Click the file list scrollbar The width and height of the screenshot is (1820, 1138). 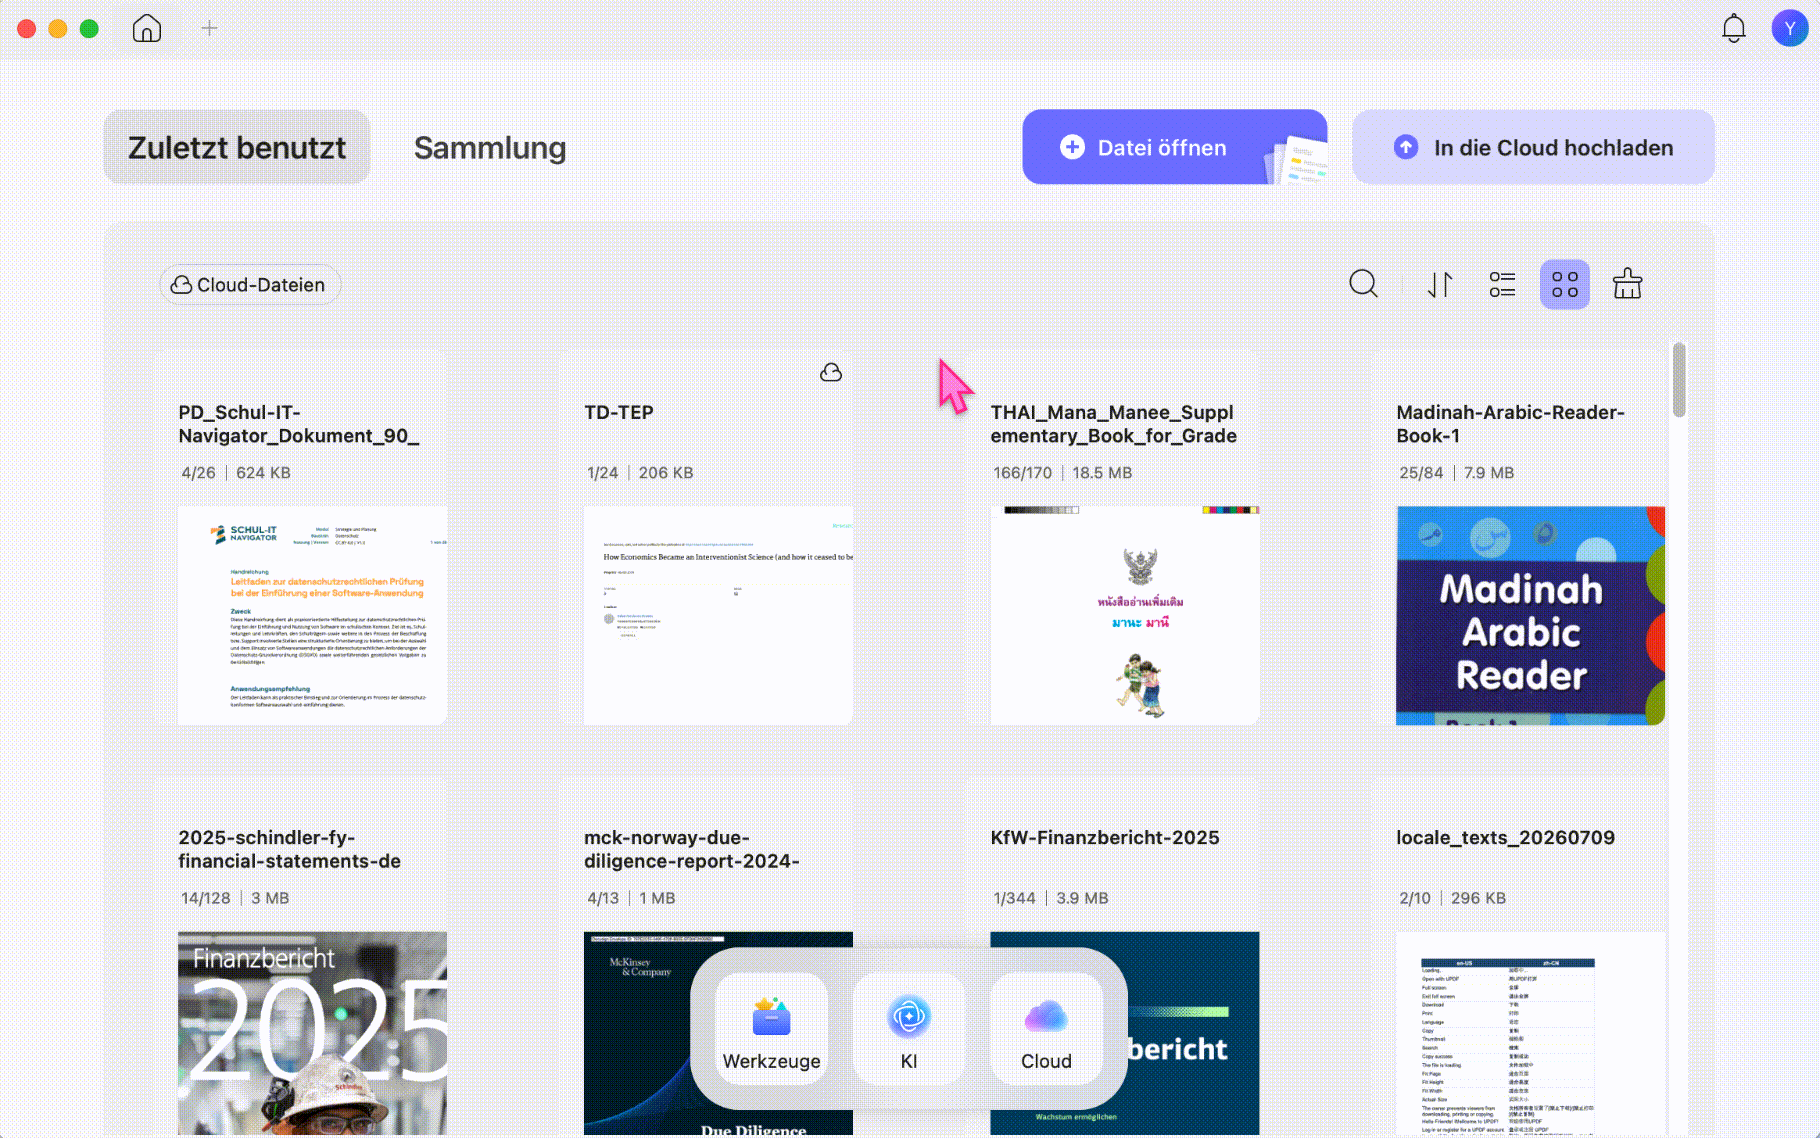click(1679, 380)
